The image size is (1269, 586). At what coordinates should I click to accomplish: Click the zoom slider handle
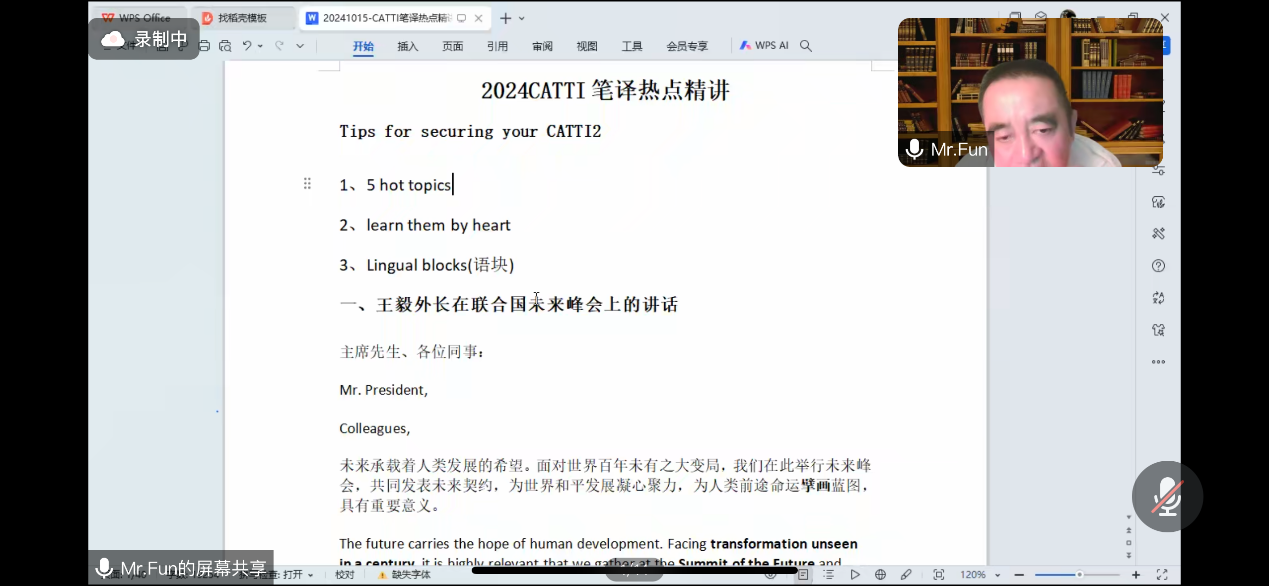tap(1079, 575)
